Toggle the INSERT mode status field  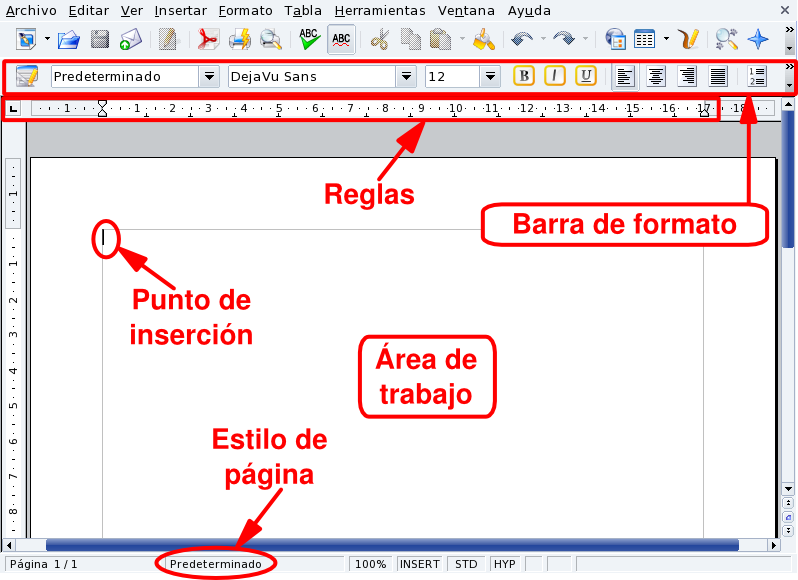(419, 564)
